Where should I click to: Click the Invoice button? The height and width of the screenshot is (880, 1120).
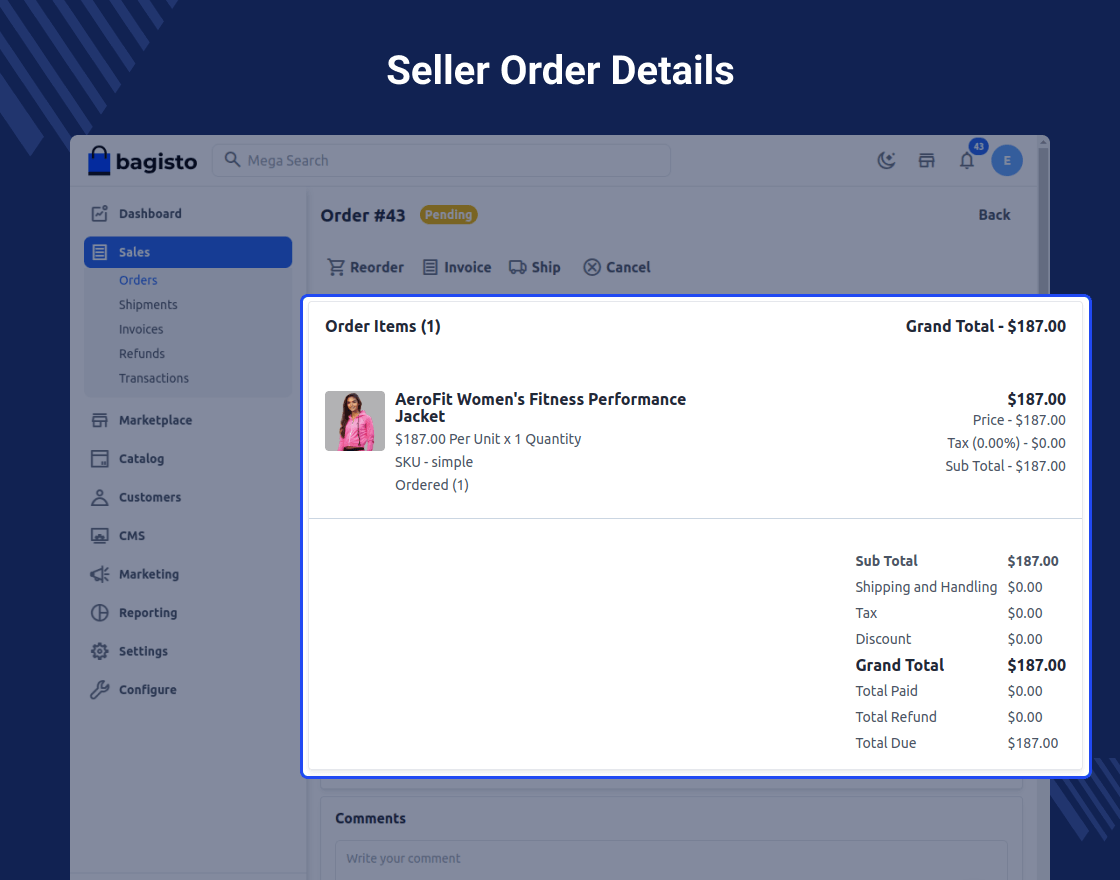point(457,267)
